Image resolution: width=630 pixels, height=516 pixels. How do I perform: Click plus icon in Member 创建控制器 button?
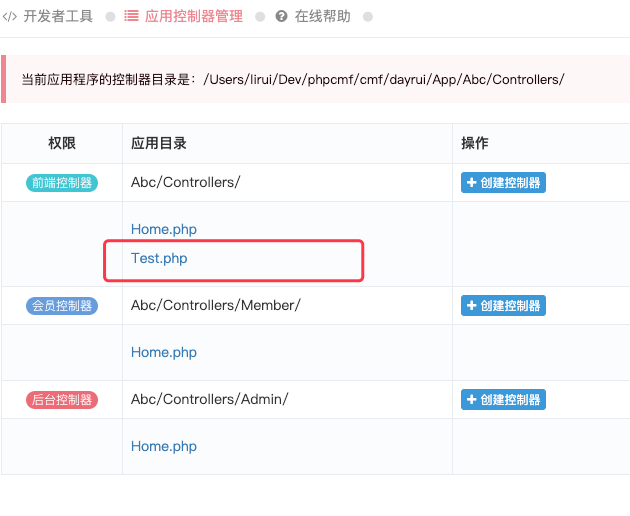click(471, 305)
